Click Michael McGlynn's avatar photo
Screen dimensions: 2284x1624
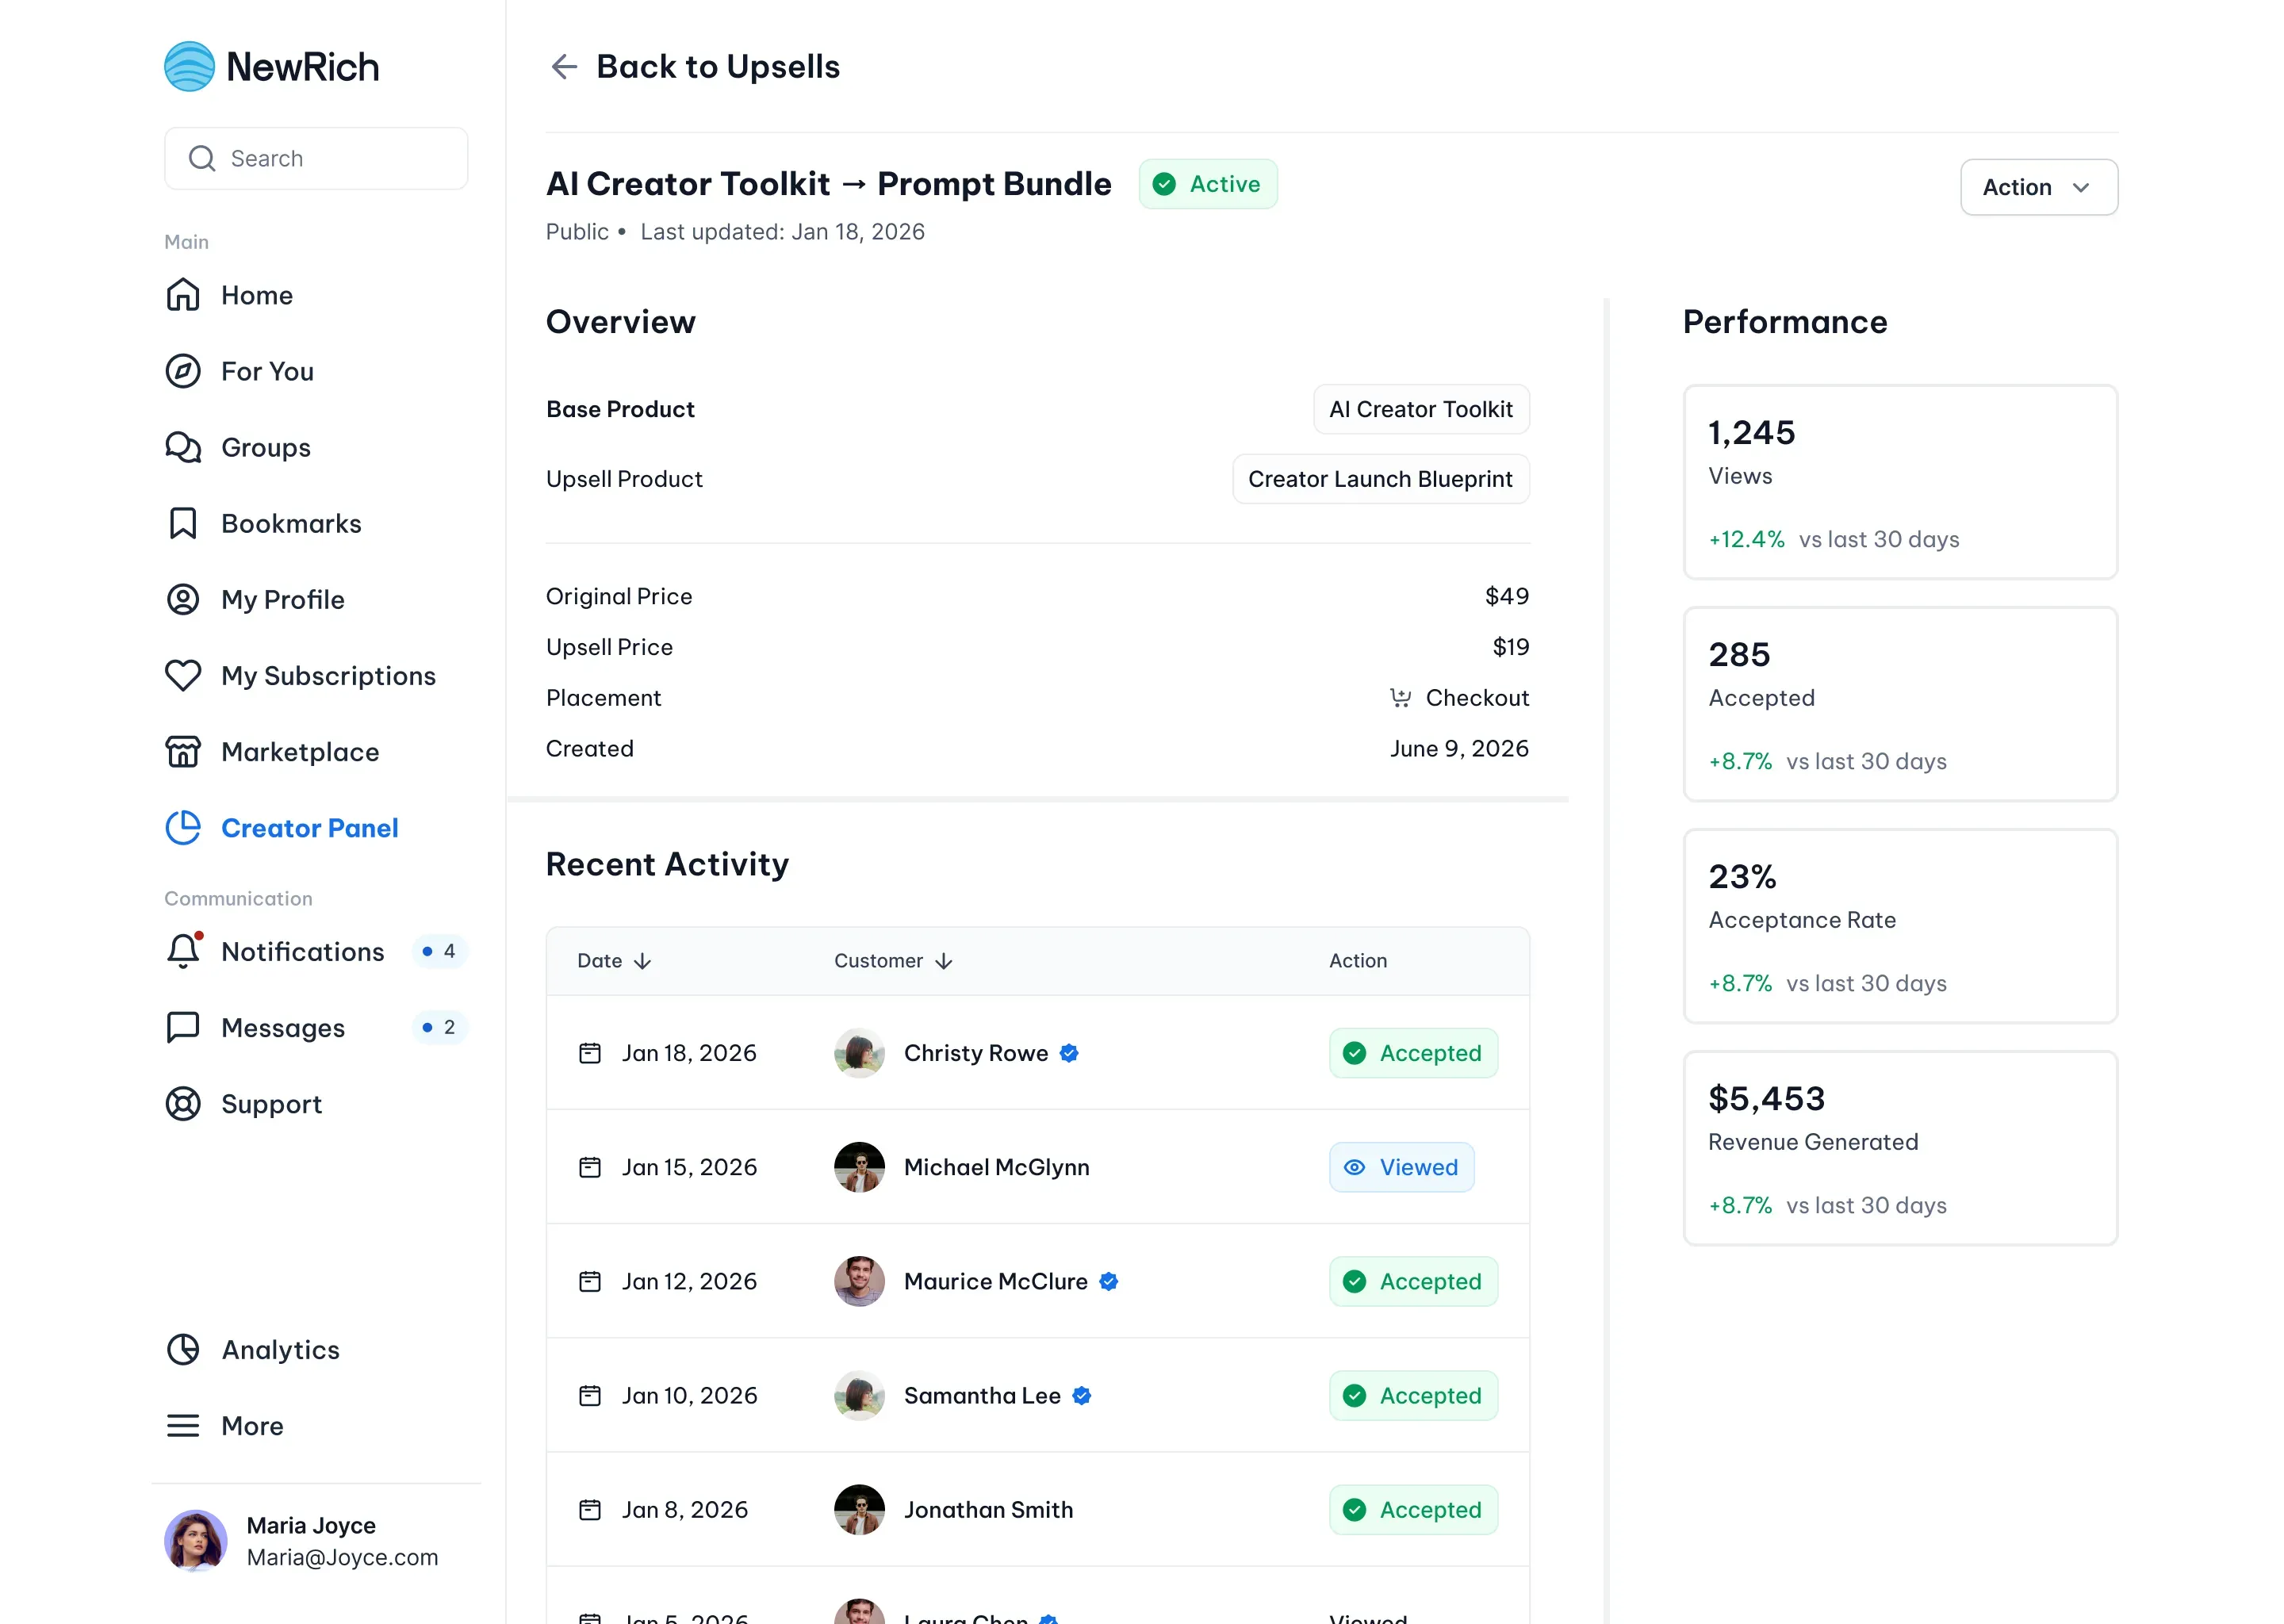click(x=859, y=1167)
